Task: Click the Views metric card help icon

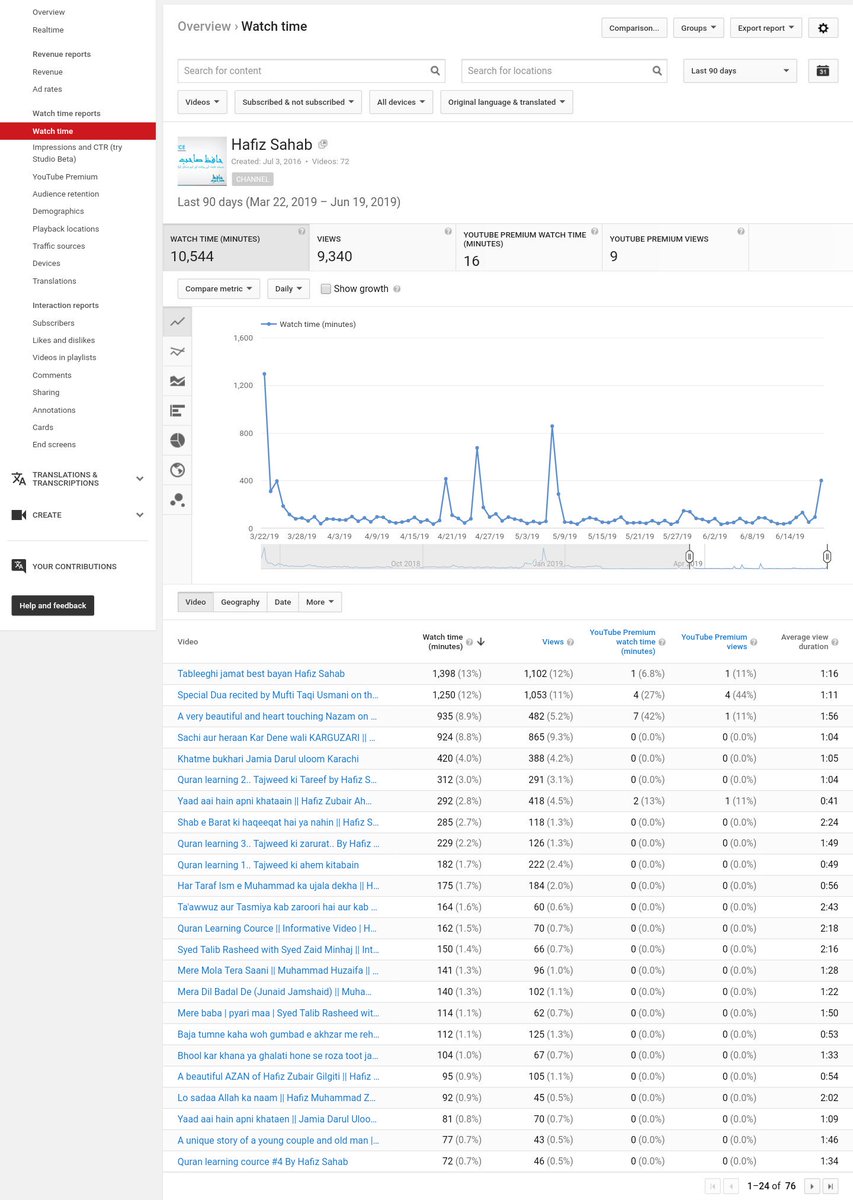Action: pyautogui.click(x=448, y=231)
